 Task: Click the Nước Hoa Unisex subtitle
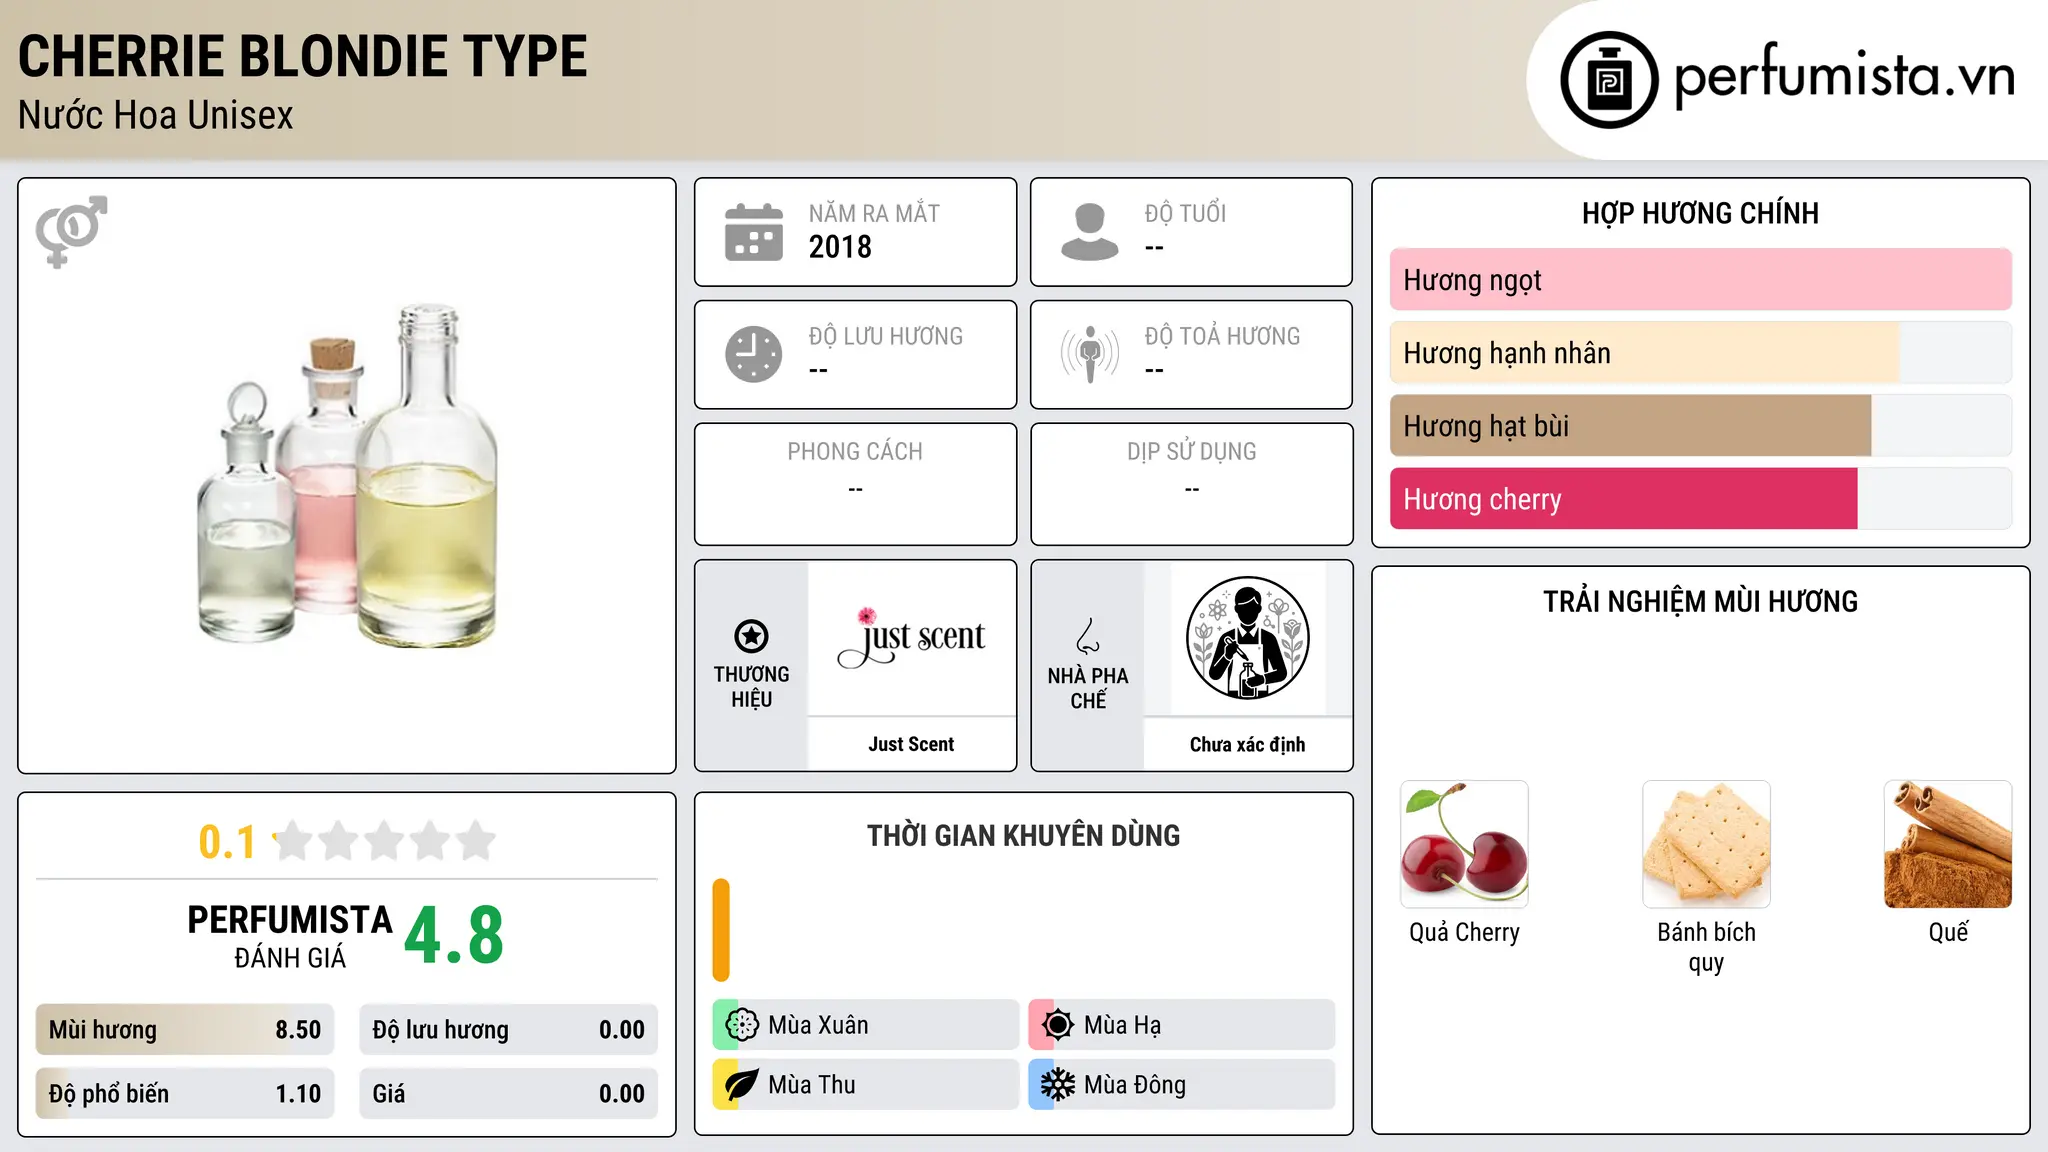point(156,115)
